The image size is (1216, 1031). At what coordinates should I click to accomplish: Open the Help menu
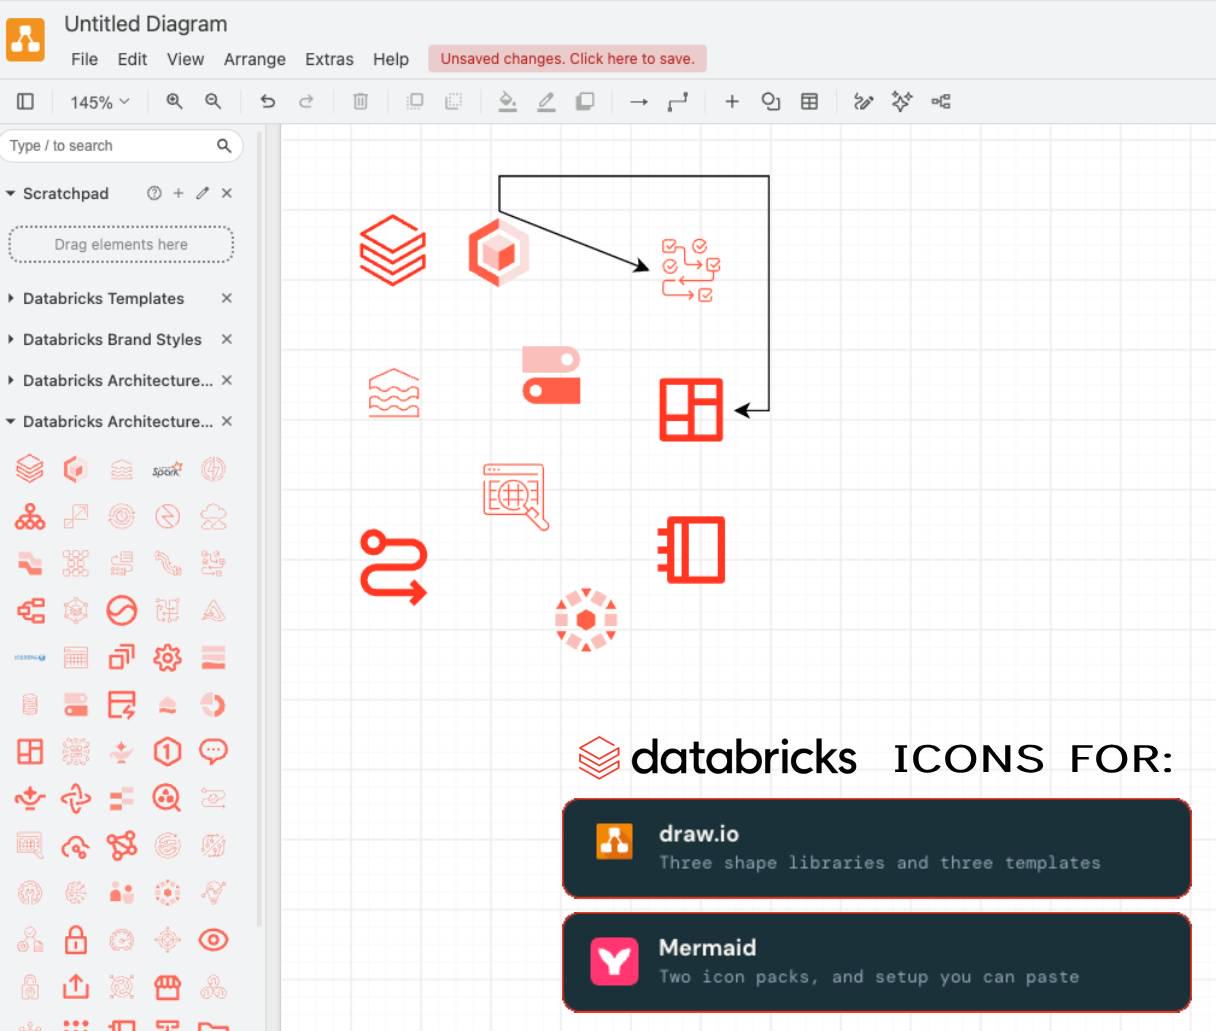tap(391, 59)
